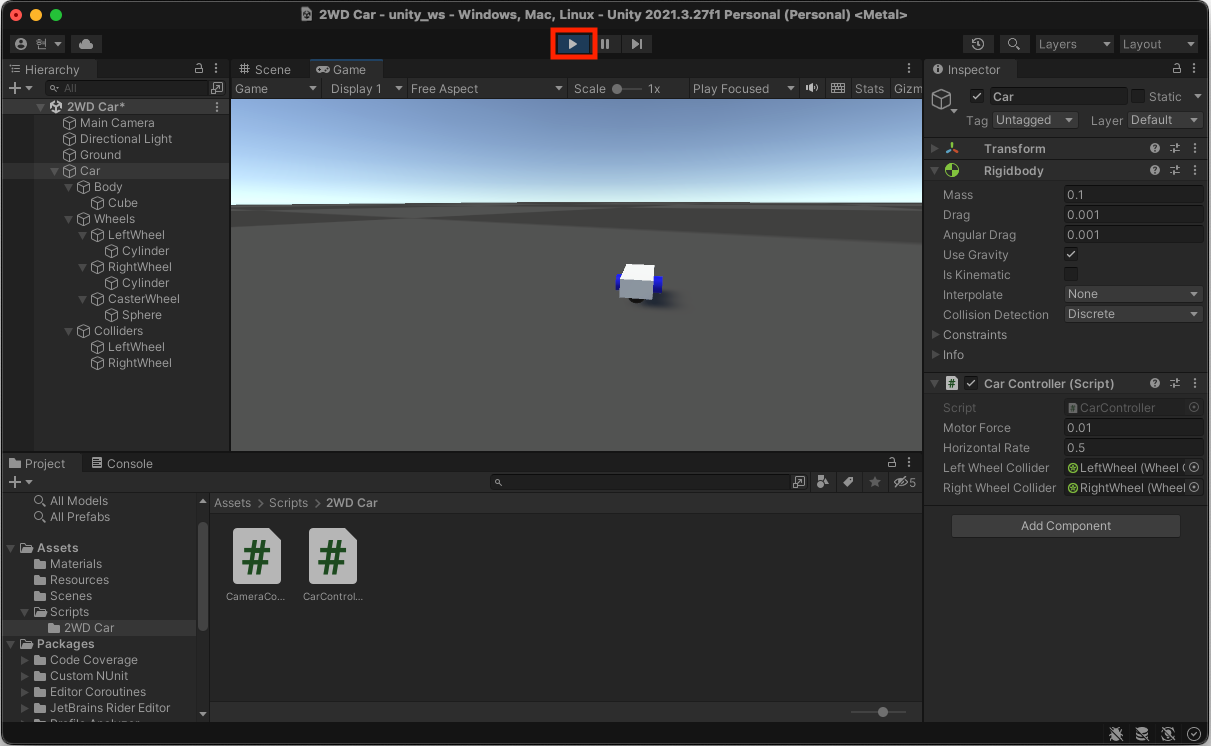Click Project favorites star icon
Screen dimensions: 1211x746
(875, 482)
